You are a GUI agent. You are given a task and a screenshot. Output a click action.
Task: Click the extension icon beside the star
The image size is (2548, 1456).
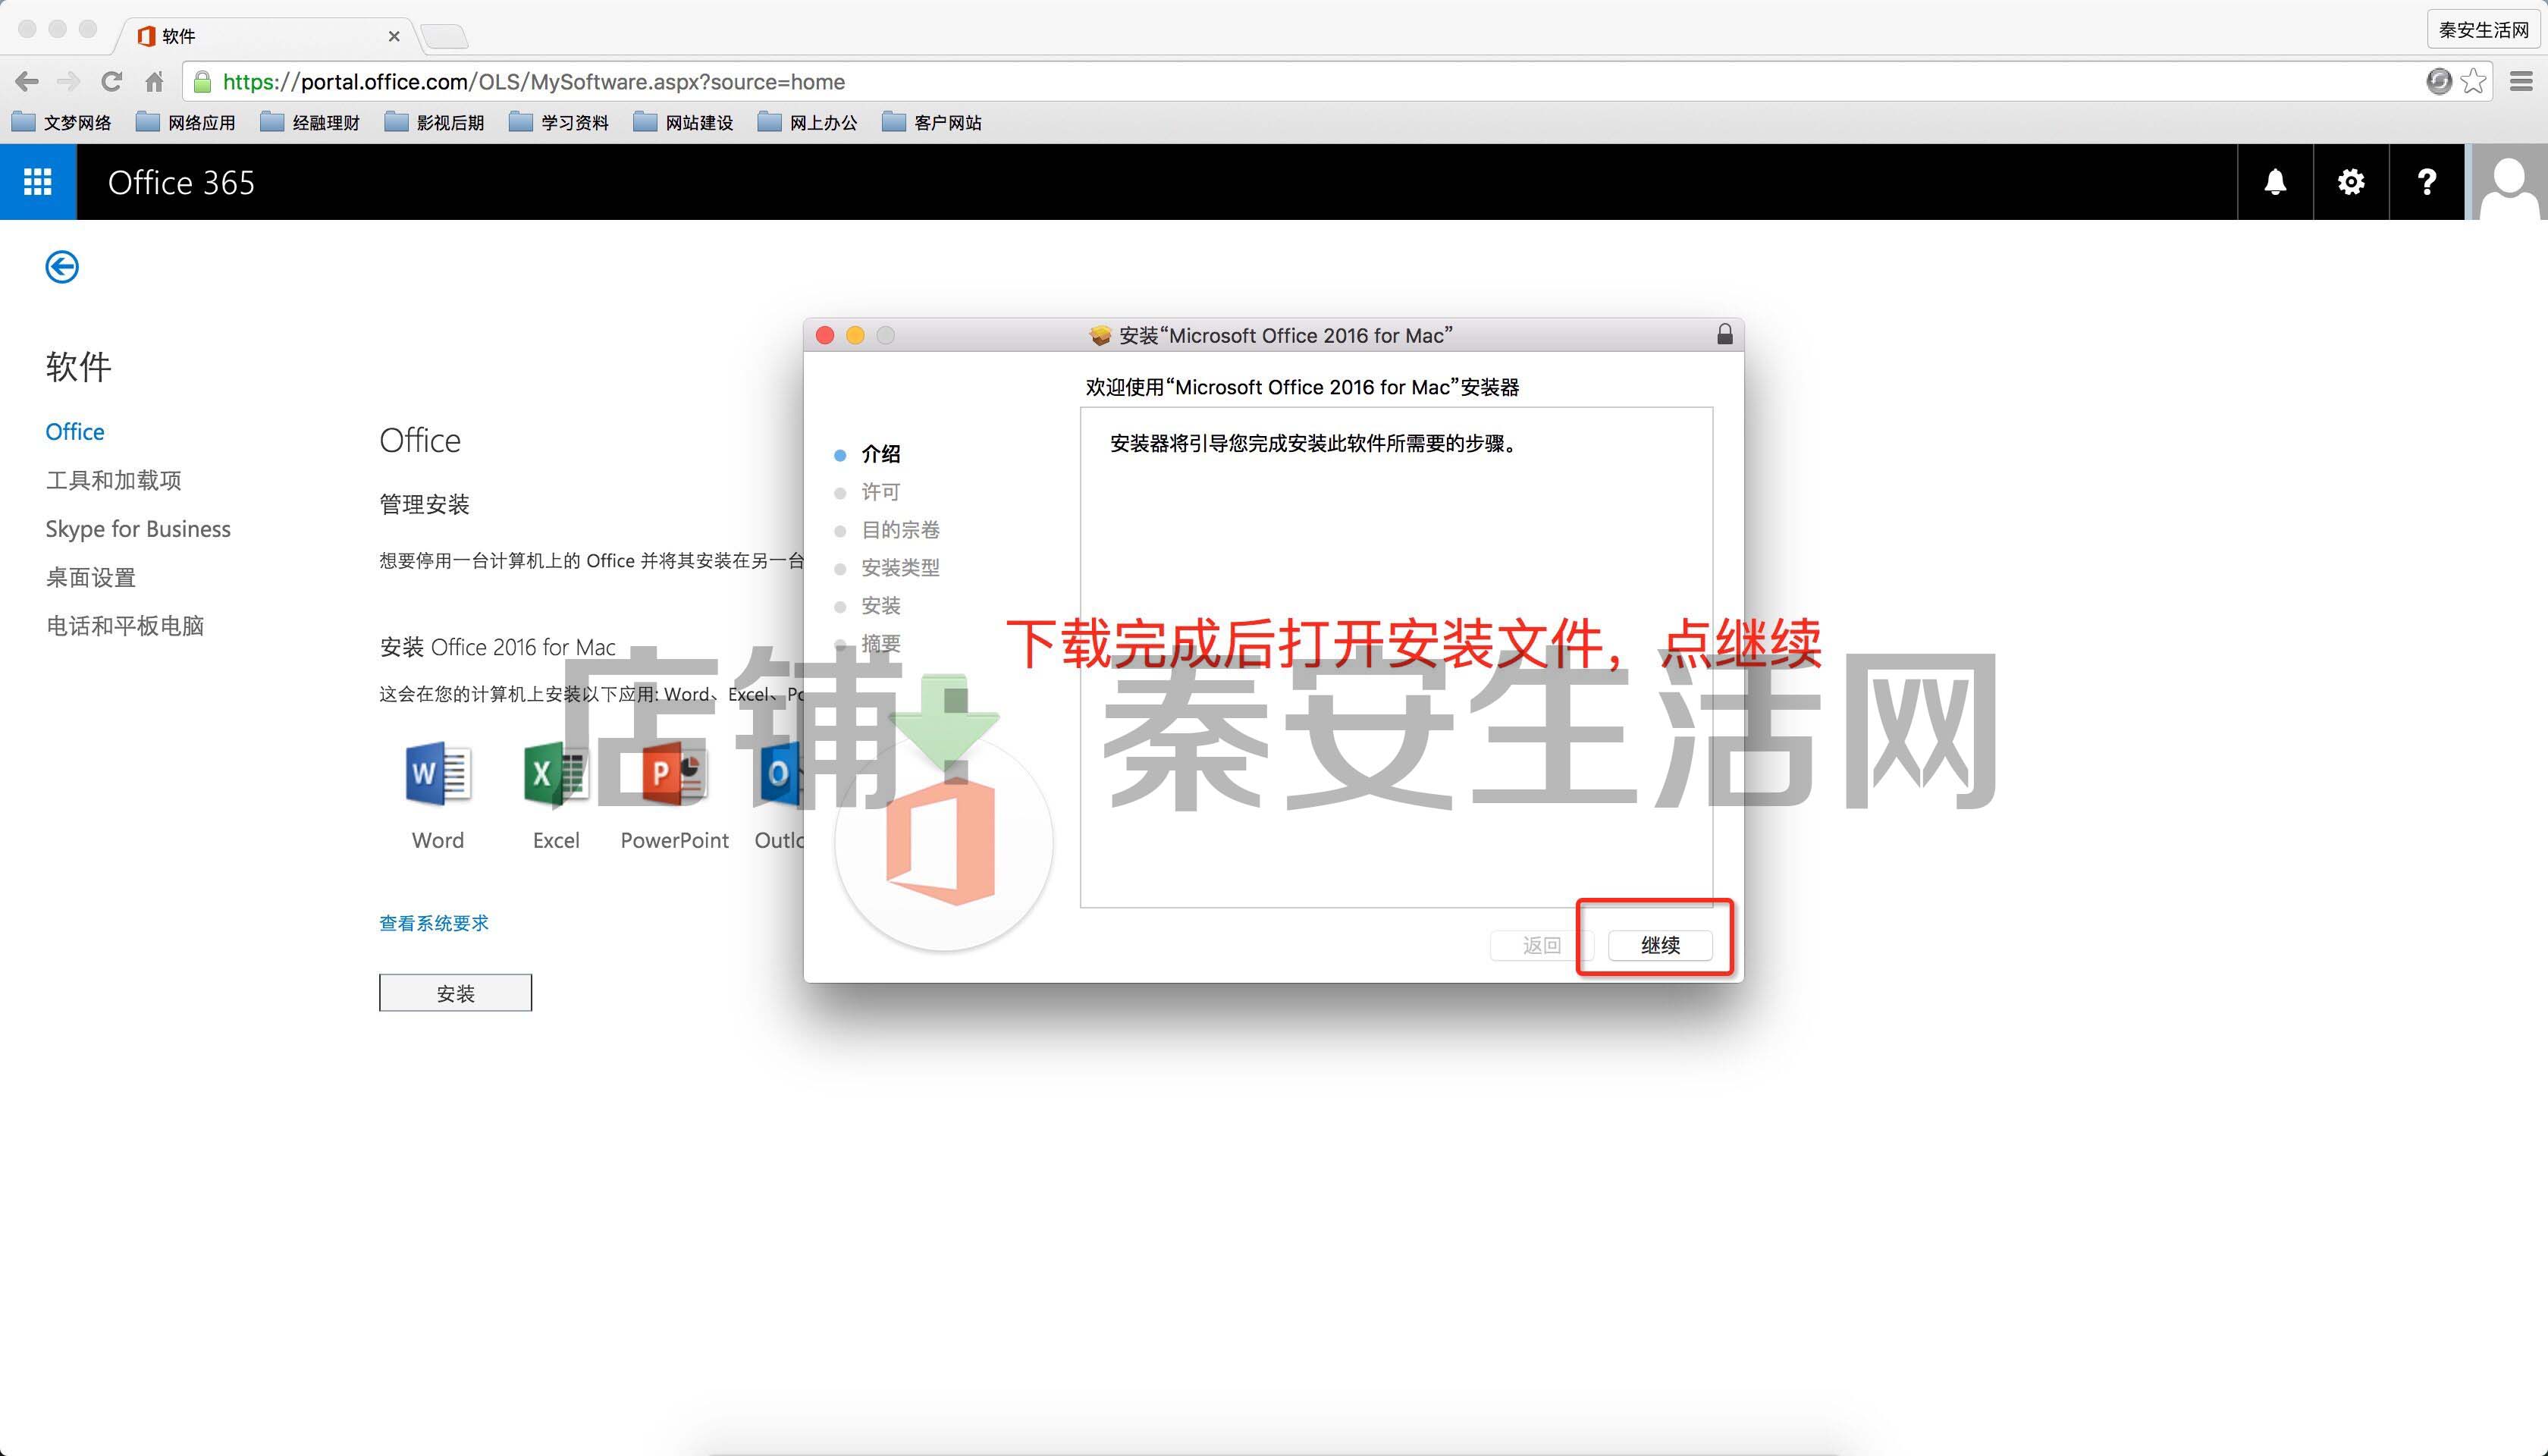[x=2439, y=82]
